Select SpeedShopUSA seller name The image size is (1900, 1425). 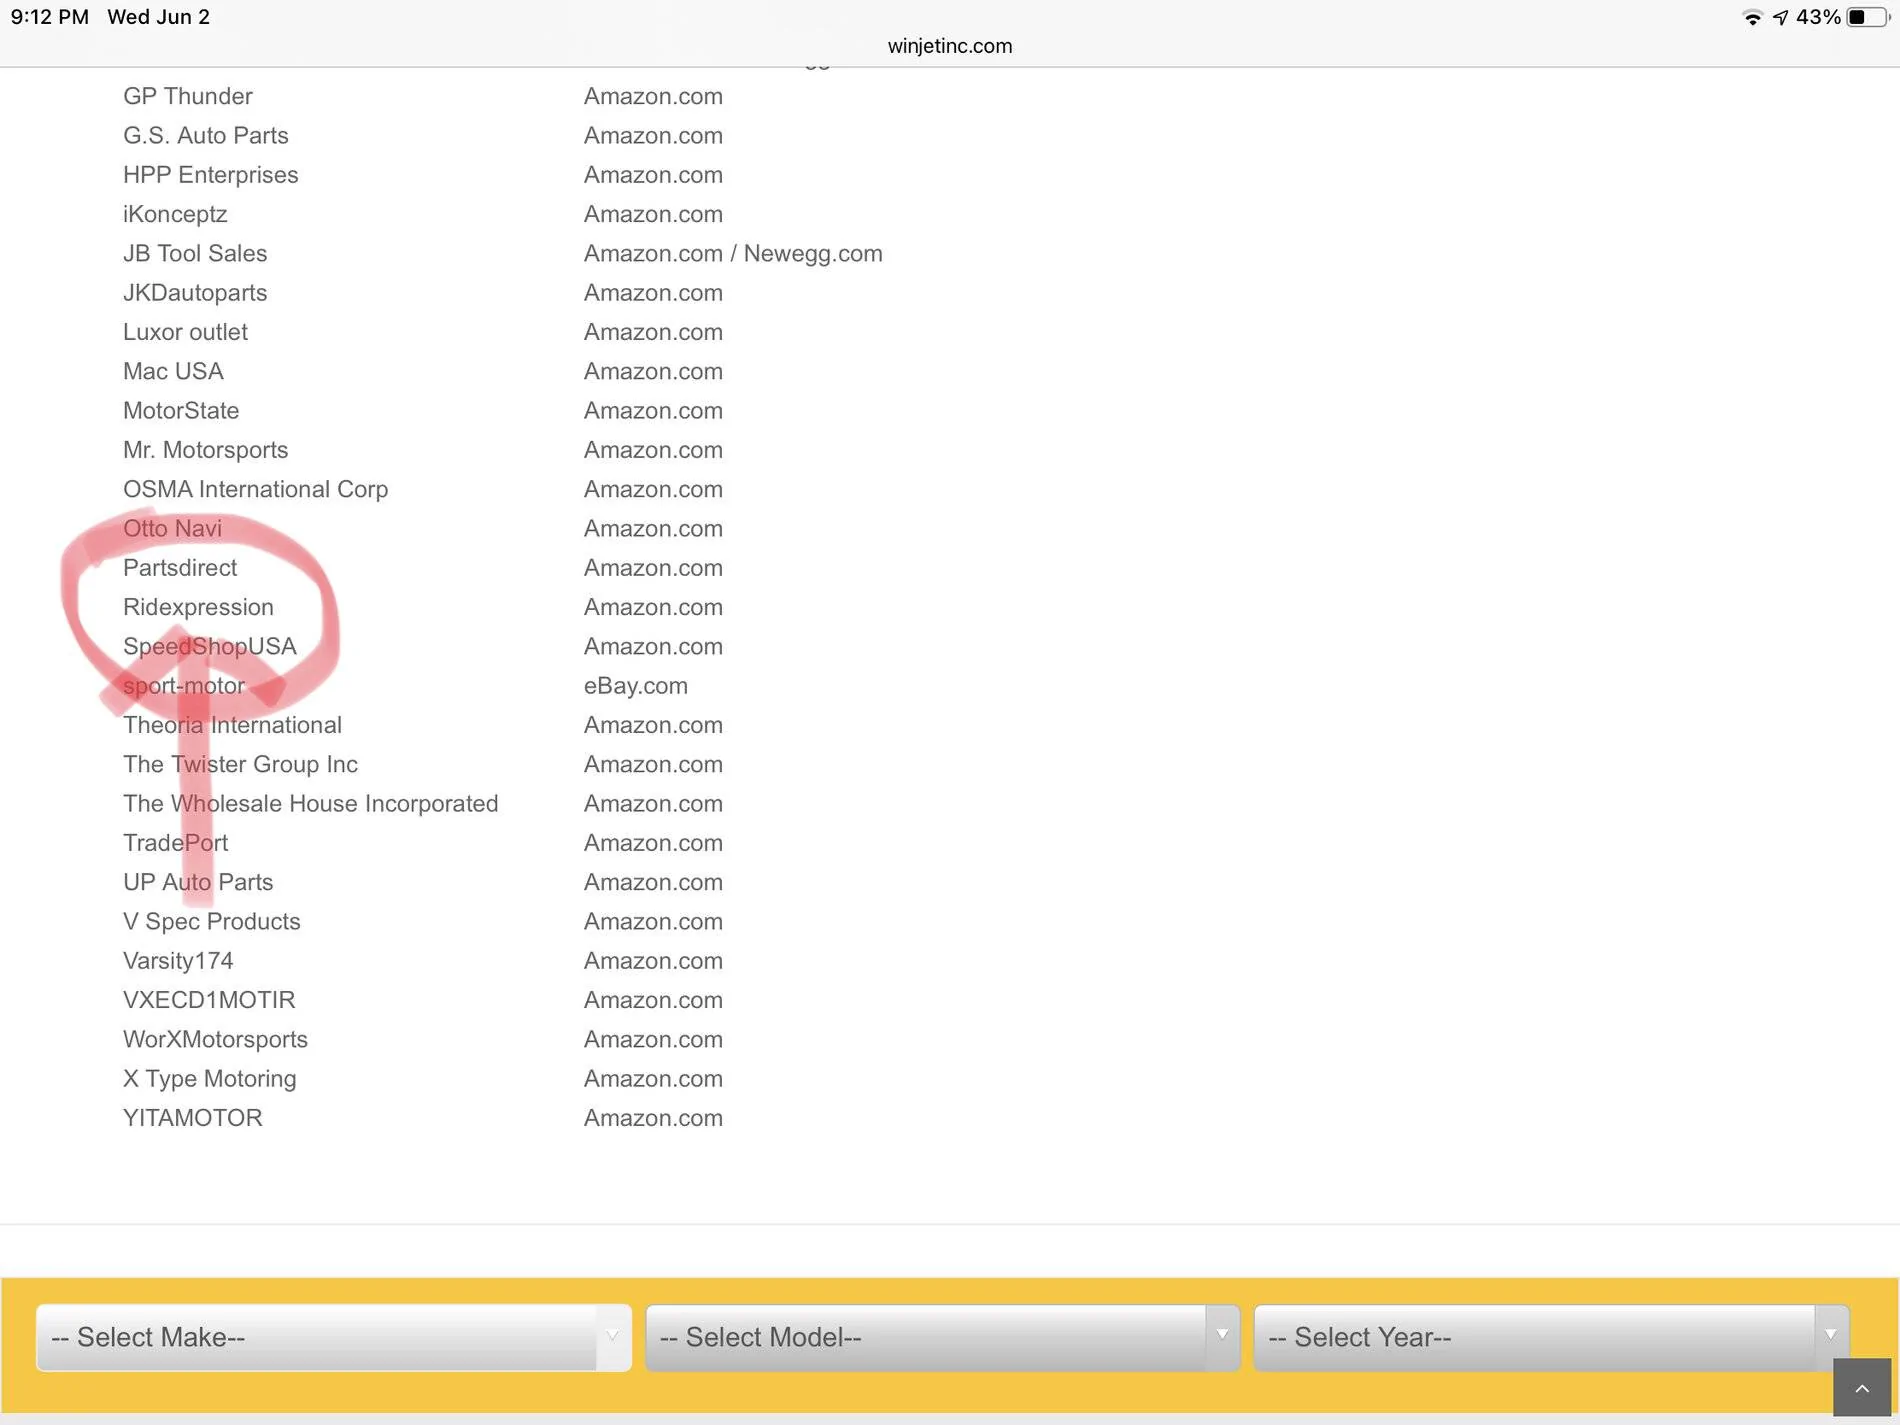(210, 646)
